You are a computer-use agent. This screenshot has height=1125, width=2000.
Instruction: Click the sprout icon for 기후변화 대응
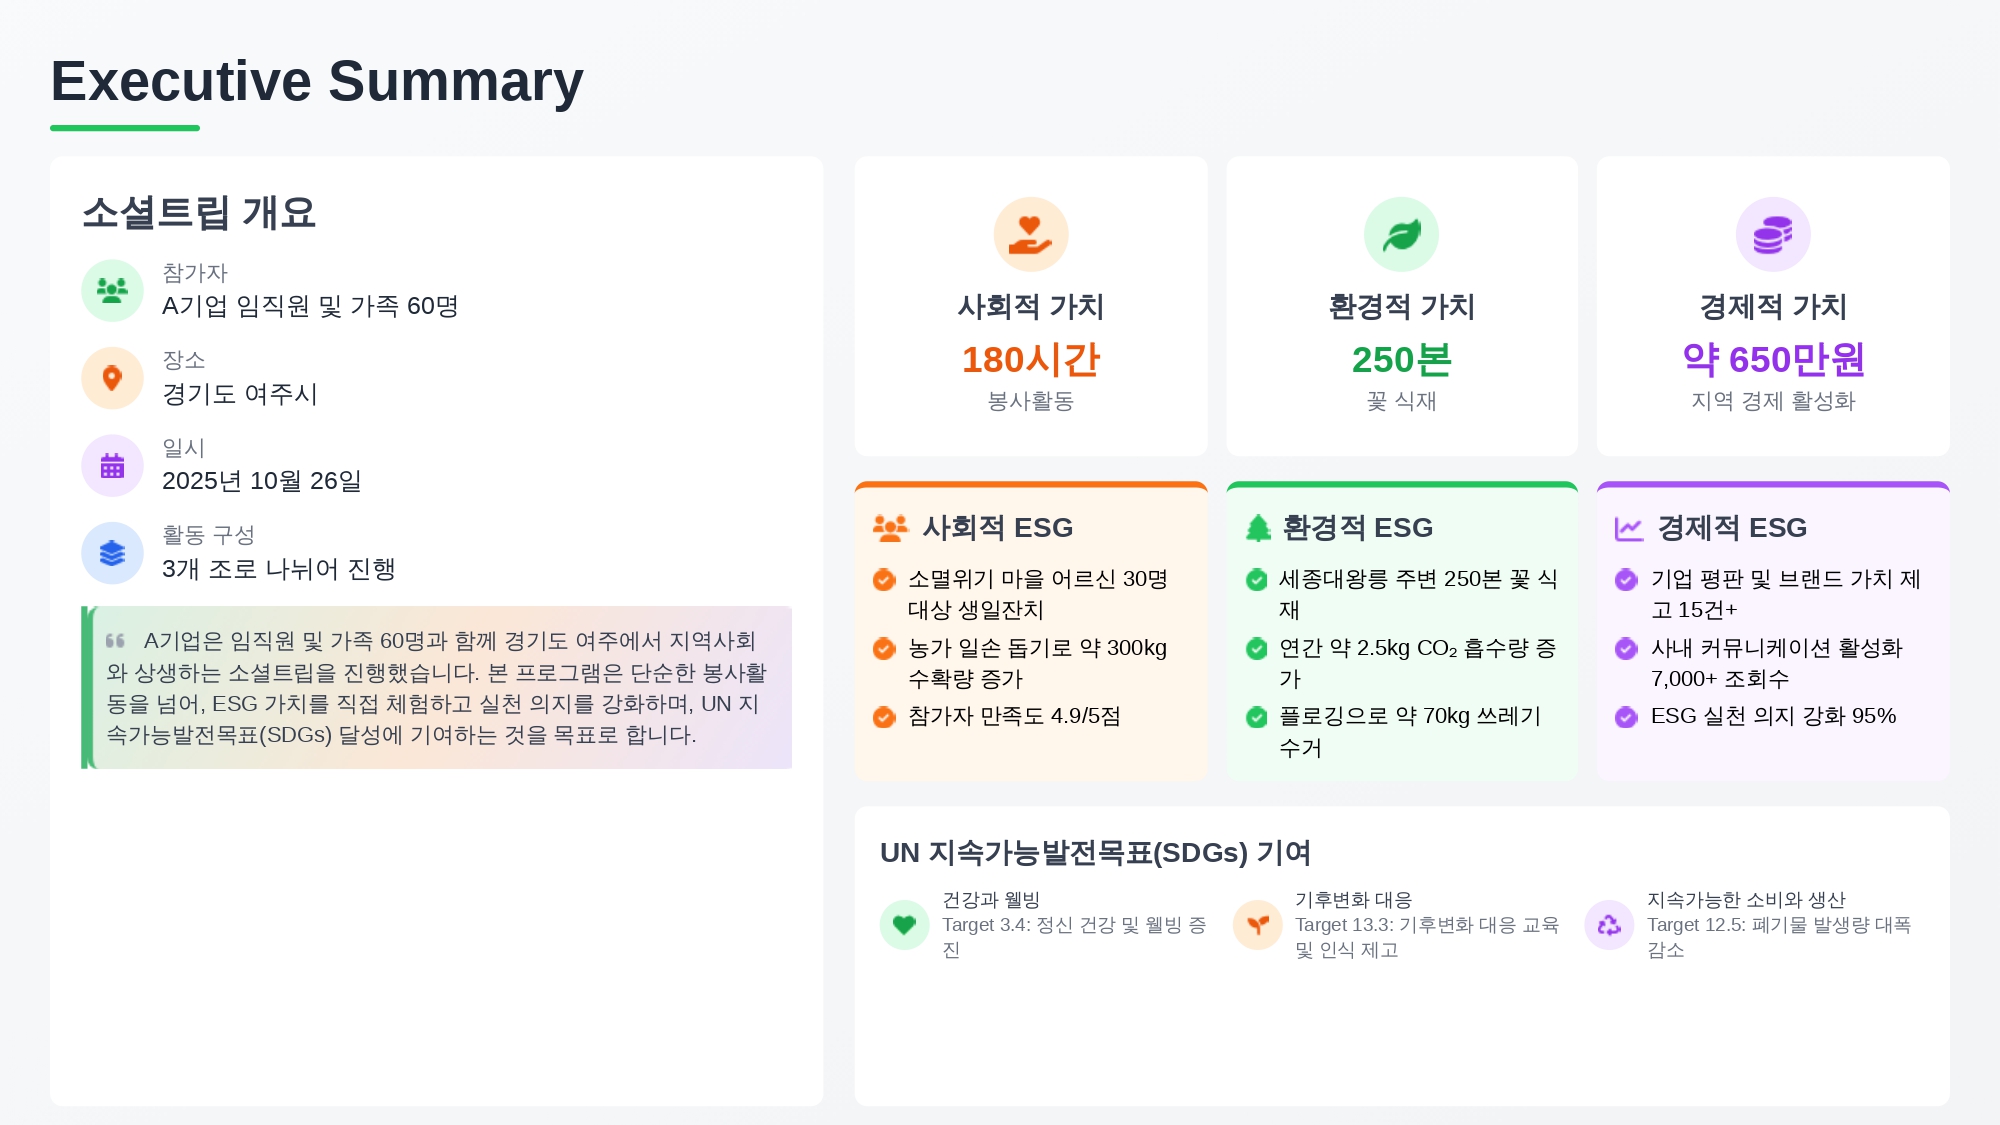click(x=1258, y=925)
